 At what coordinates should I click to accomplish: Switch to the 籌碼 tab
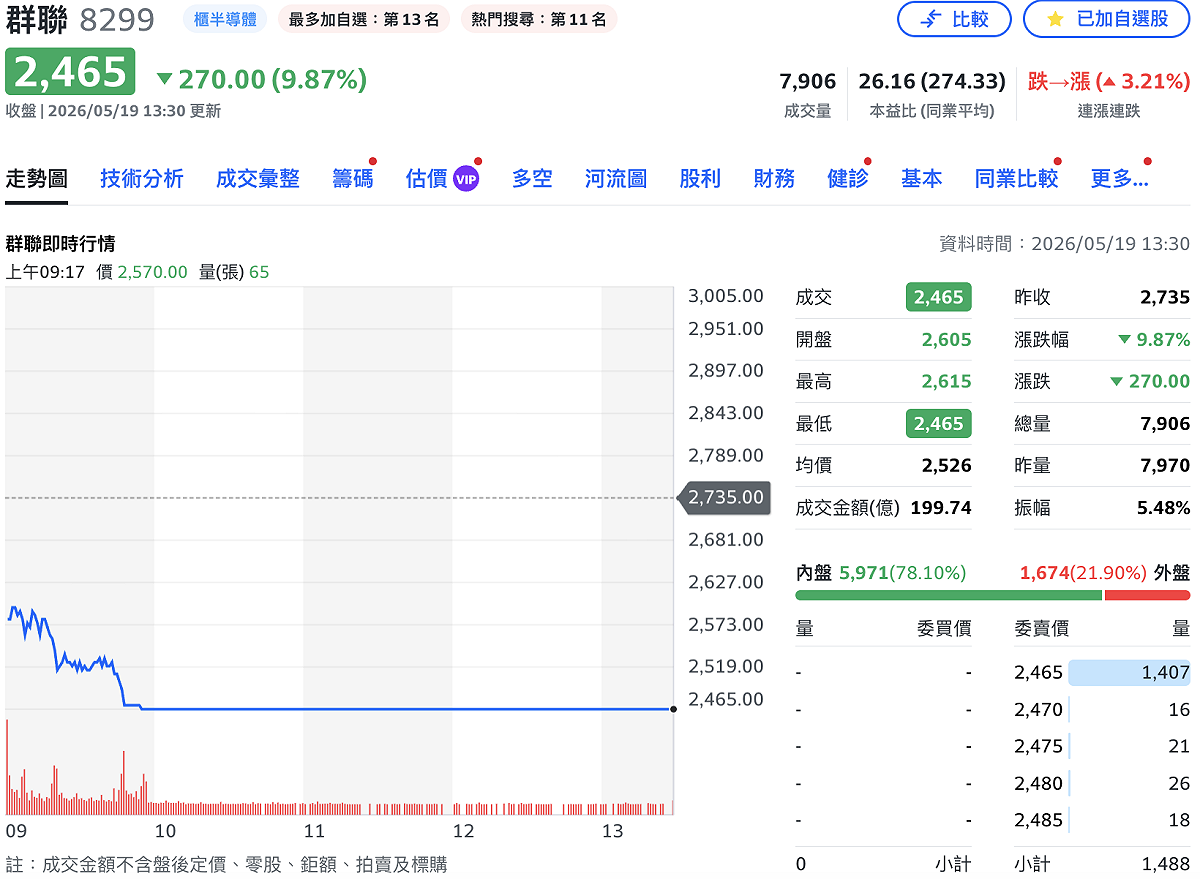[353, 179]
